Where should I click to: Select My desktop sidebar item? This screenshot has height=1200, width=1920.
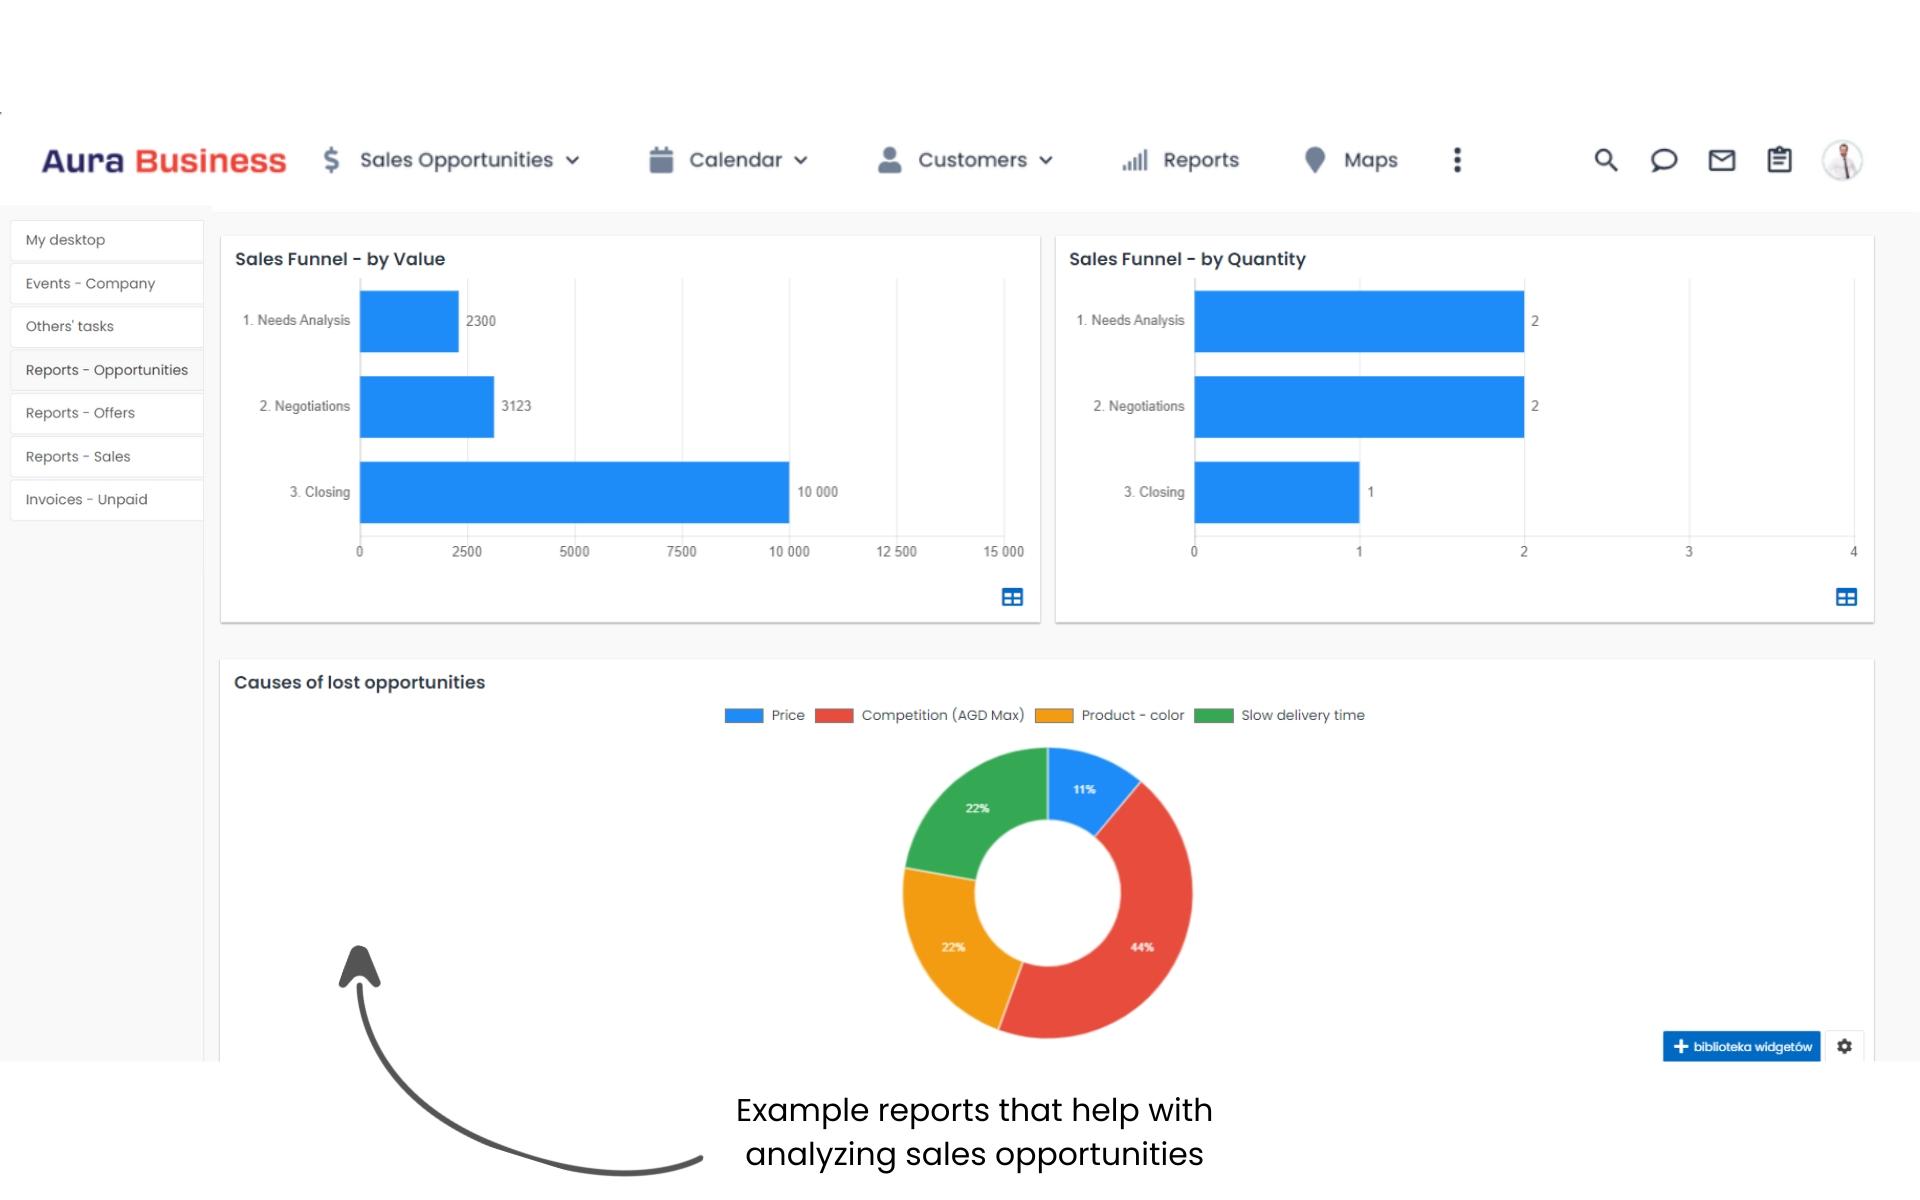coord(106,239)
